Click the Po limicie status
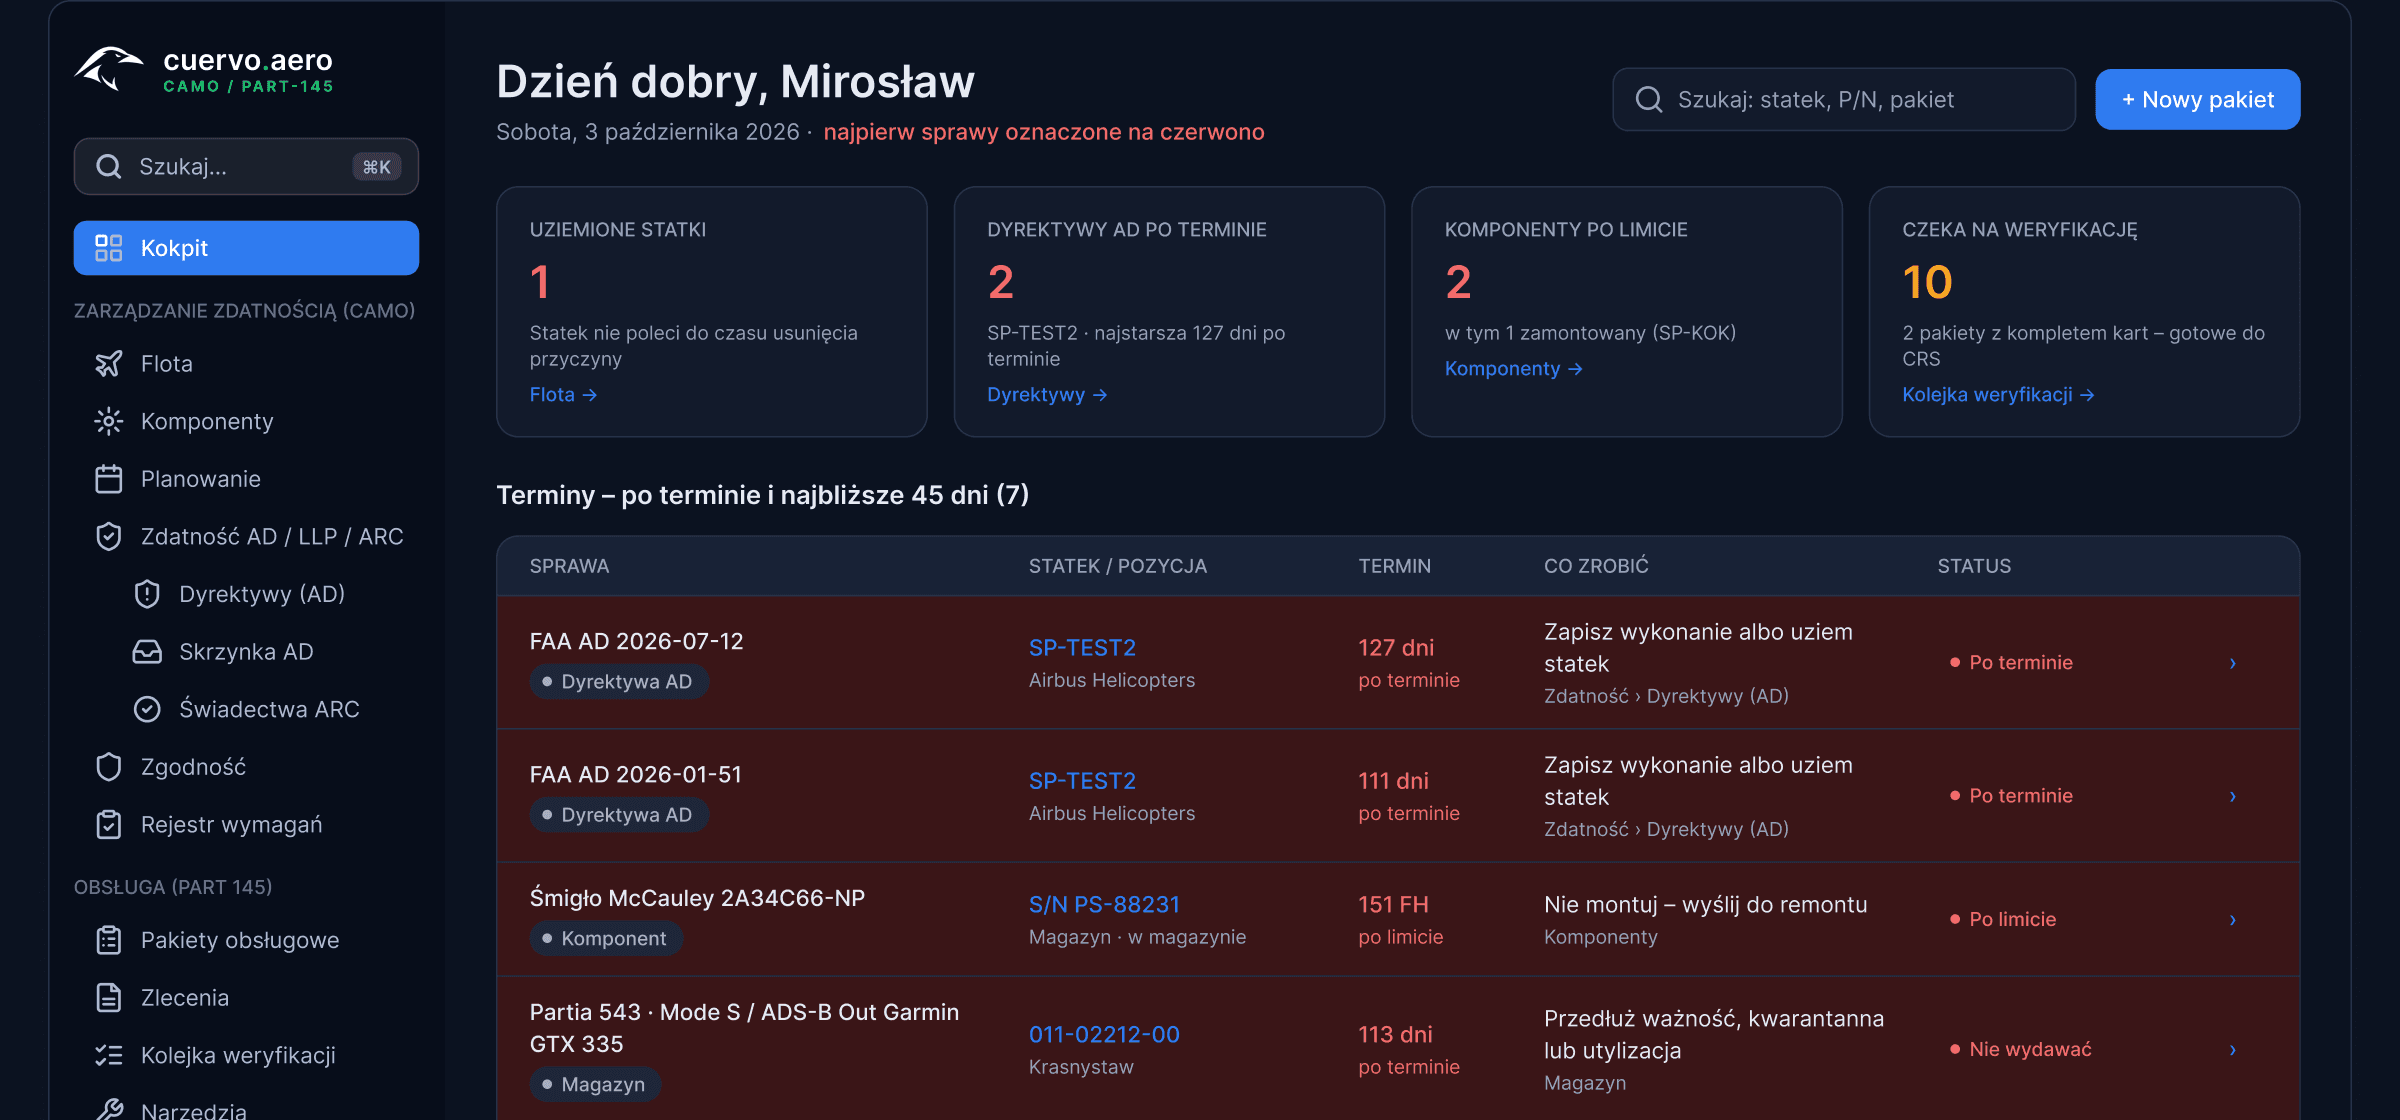The image size is (2400, 1120). coord(2003,920)
